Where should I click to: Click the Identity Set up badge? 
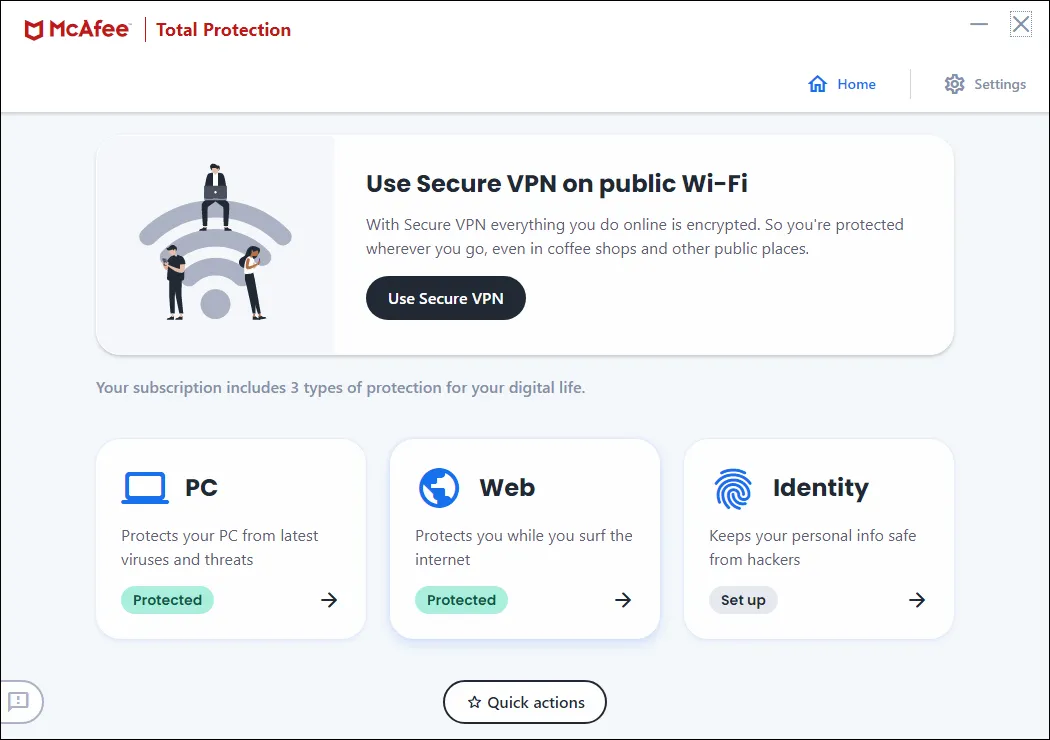pyautogui.click(x=743, y=600)
